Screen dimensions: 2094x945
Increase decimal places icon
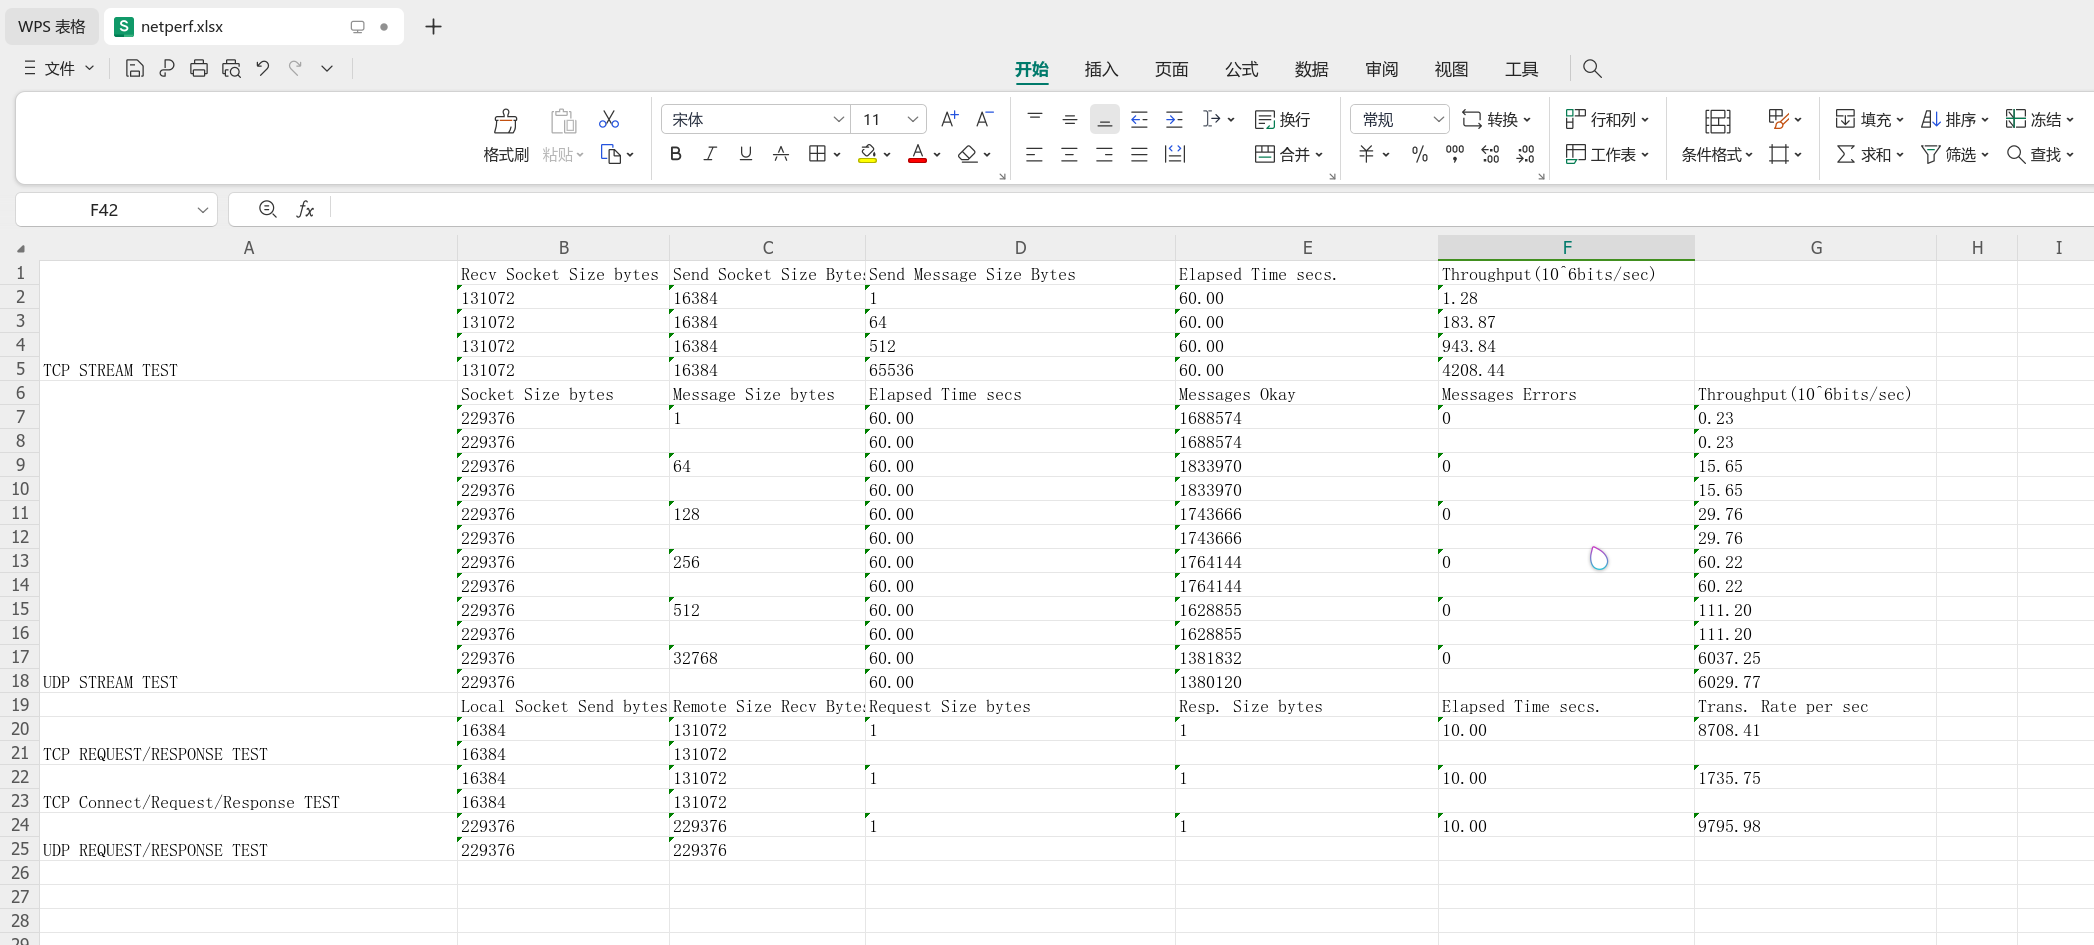(x=1490, y=154)
